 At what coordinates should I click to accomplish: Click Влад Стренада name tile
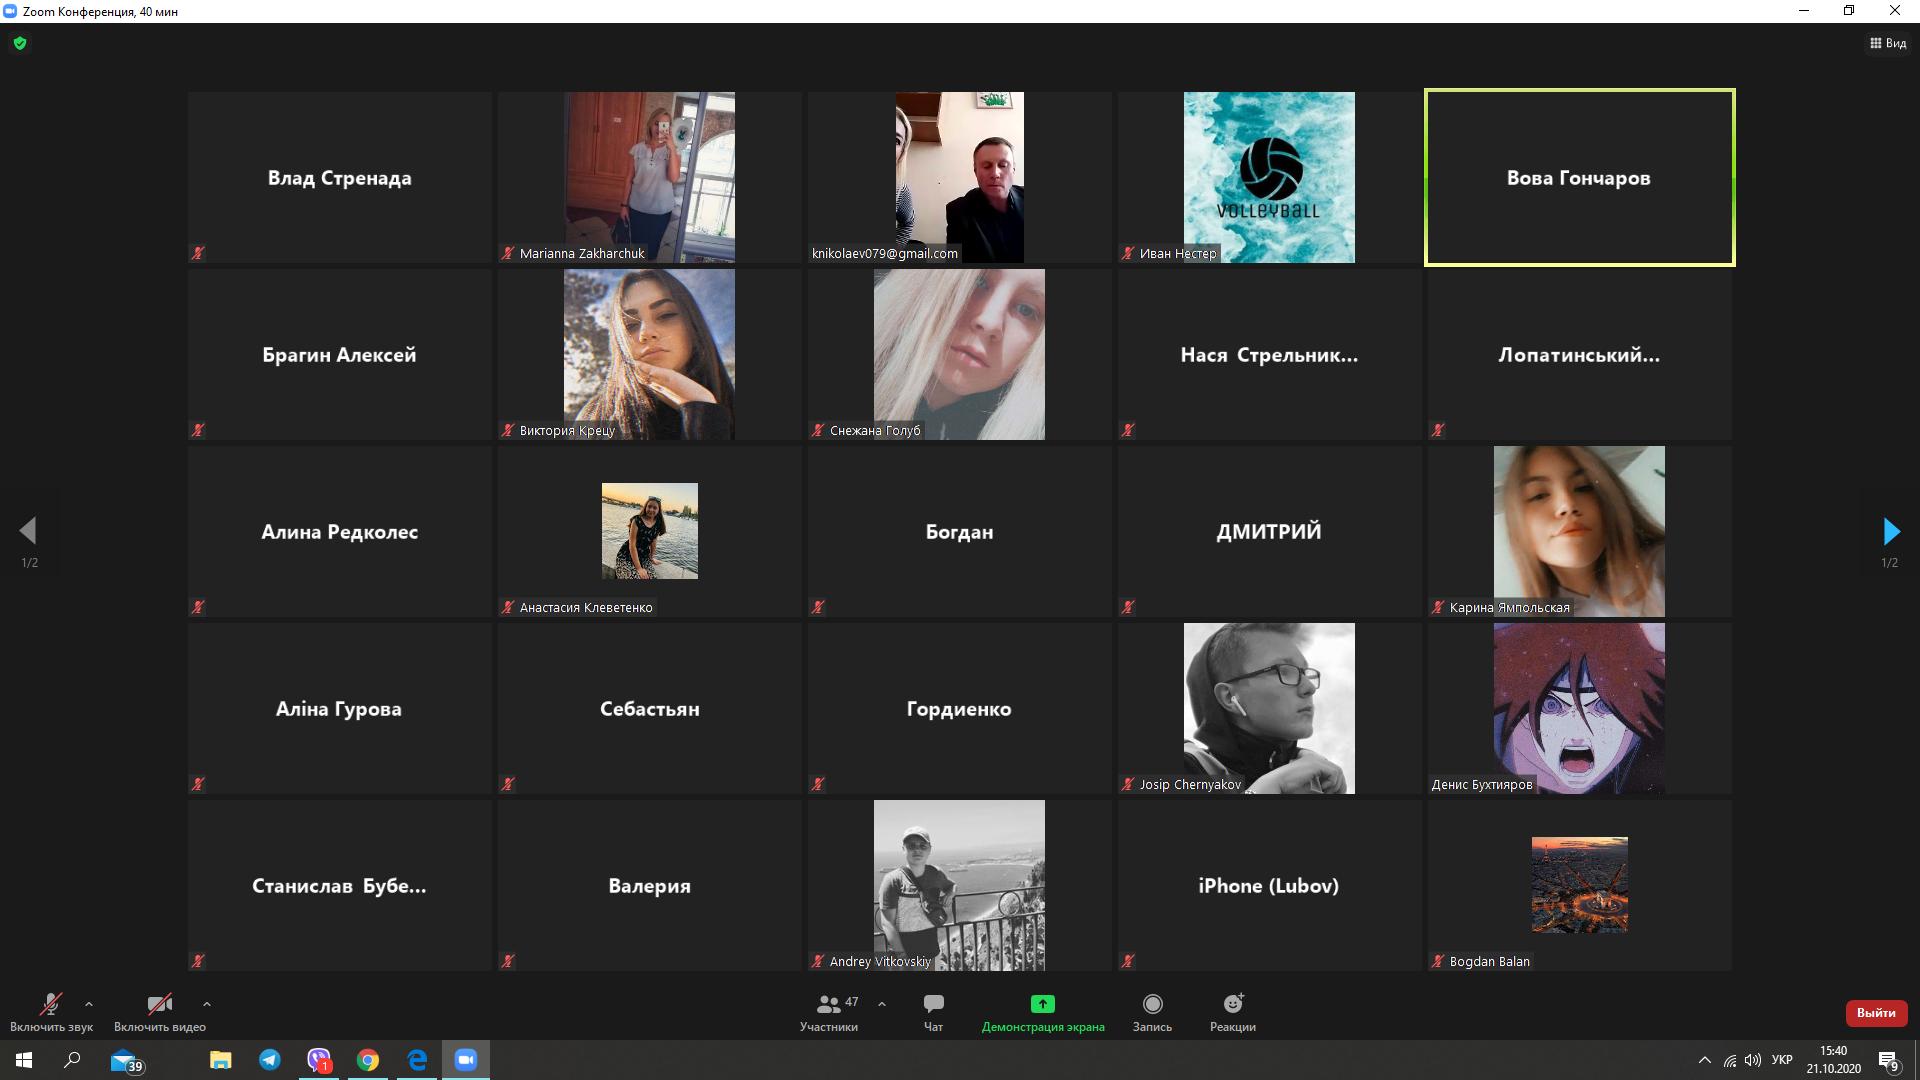[339, 178]
